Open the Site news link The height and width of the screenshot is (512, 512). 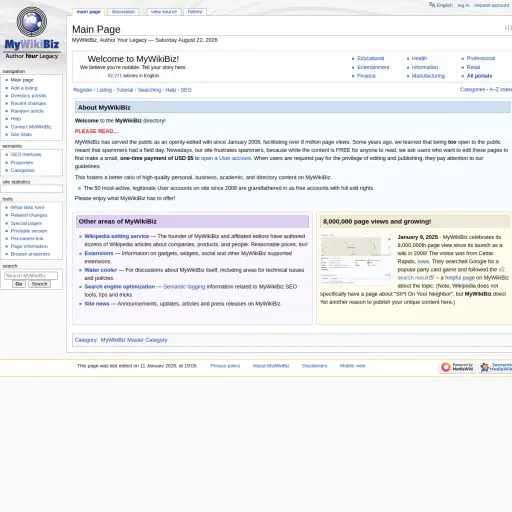[97, 304]
